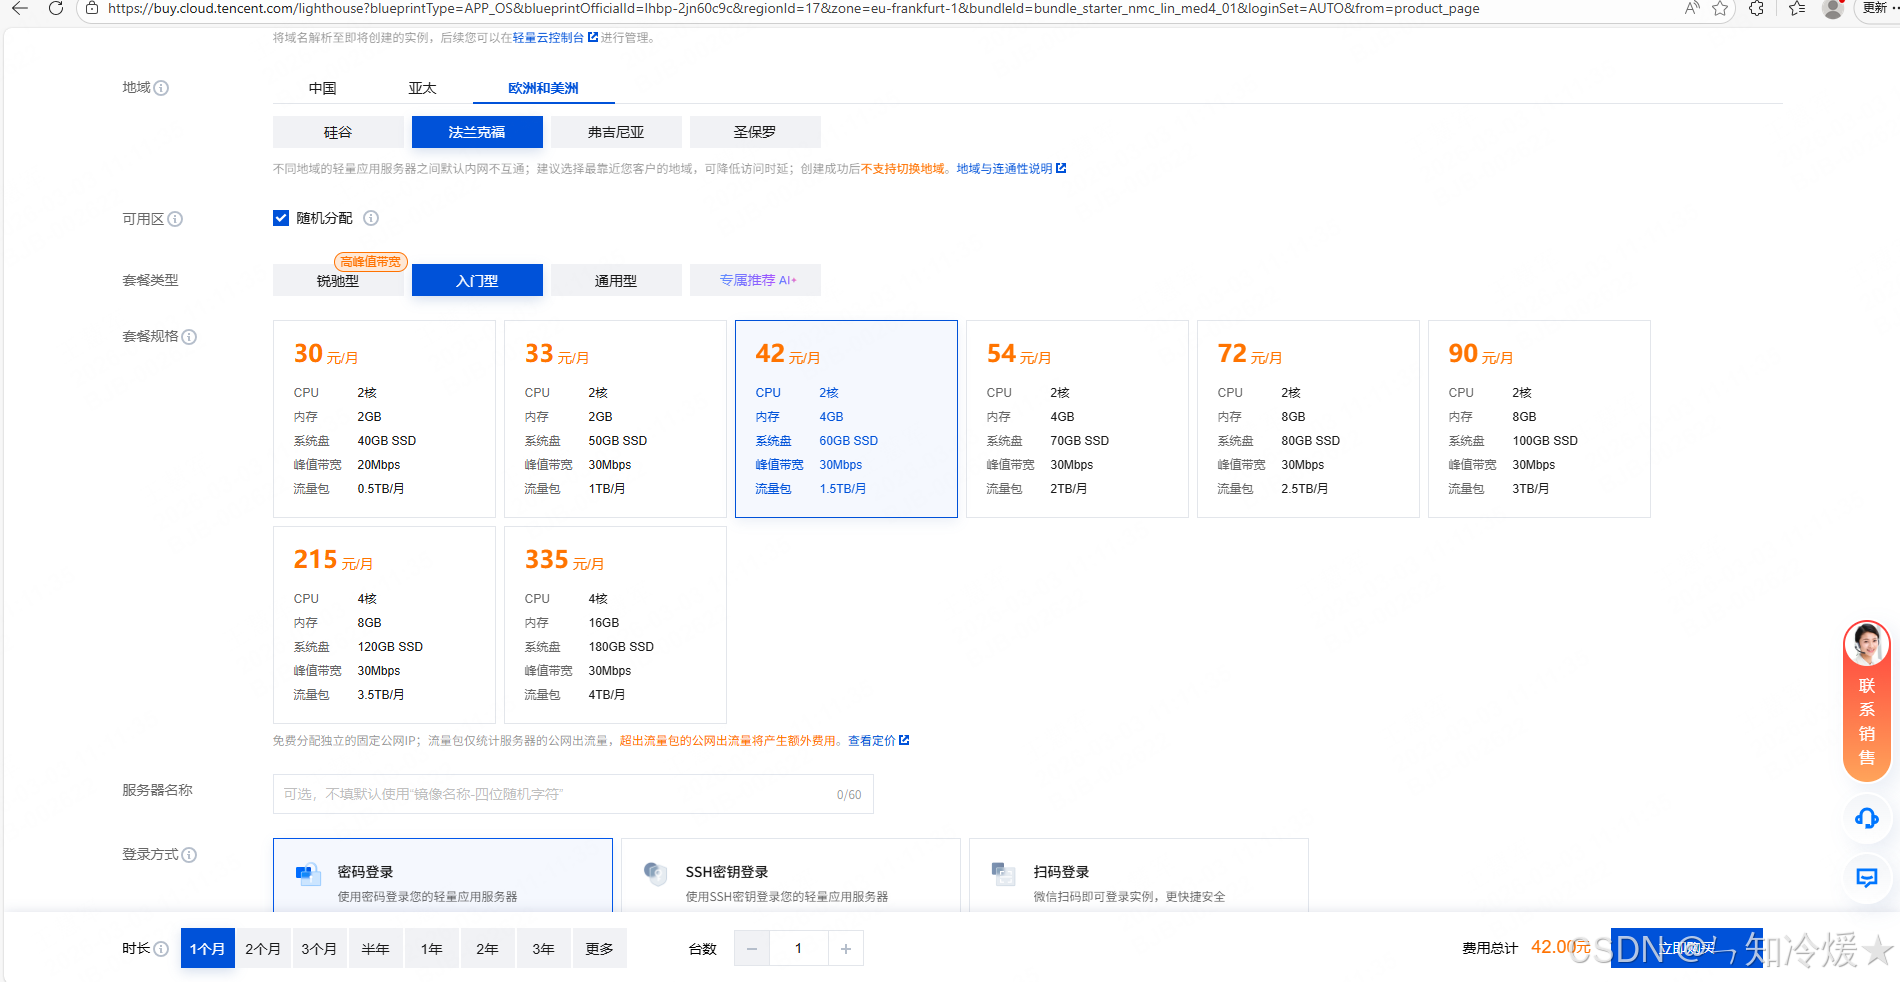The width and height of the screenshot is (1900, 982).
Task: Click the 服务器名称 input field
Action: point(570,793)
